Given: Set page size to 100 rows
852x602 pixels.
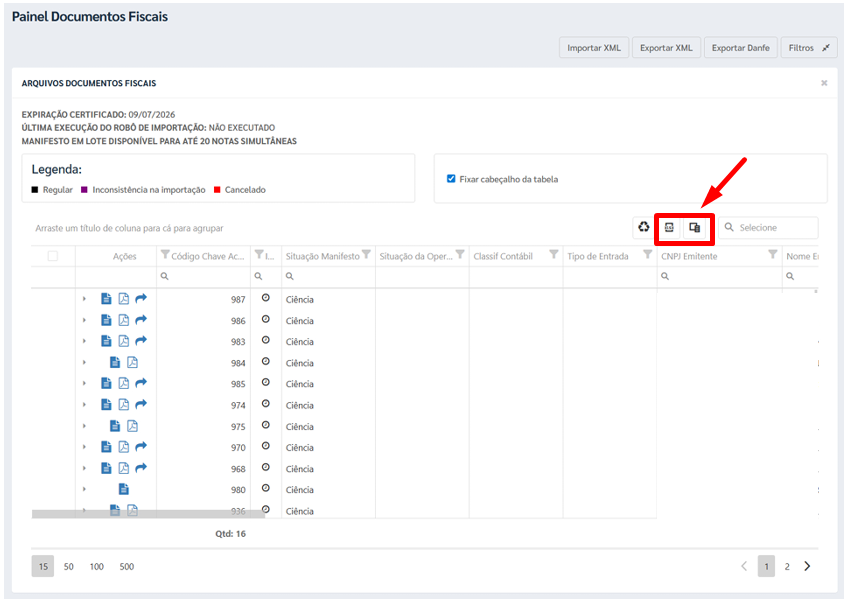Looking at the screenshot, I should click(x=97, y=567).
